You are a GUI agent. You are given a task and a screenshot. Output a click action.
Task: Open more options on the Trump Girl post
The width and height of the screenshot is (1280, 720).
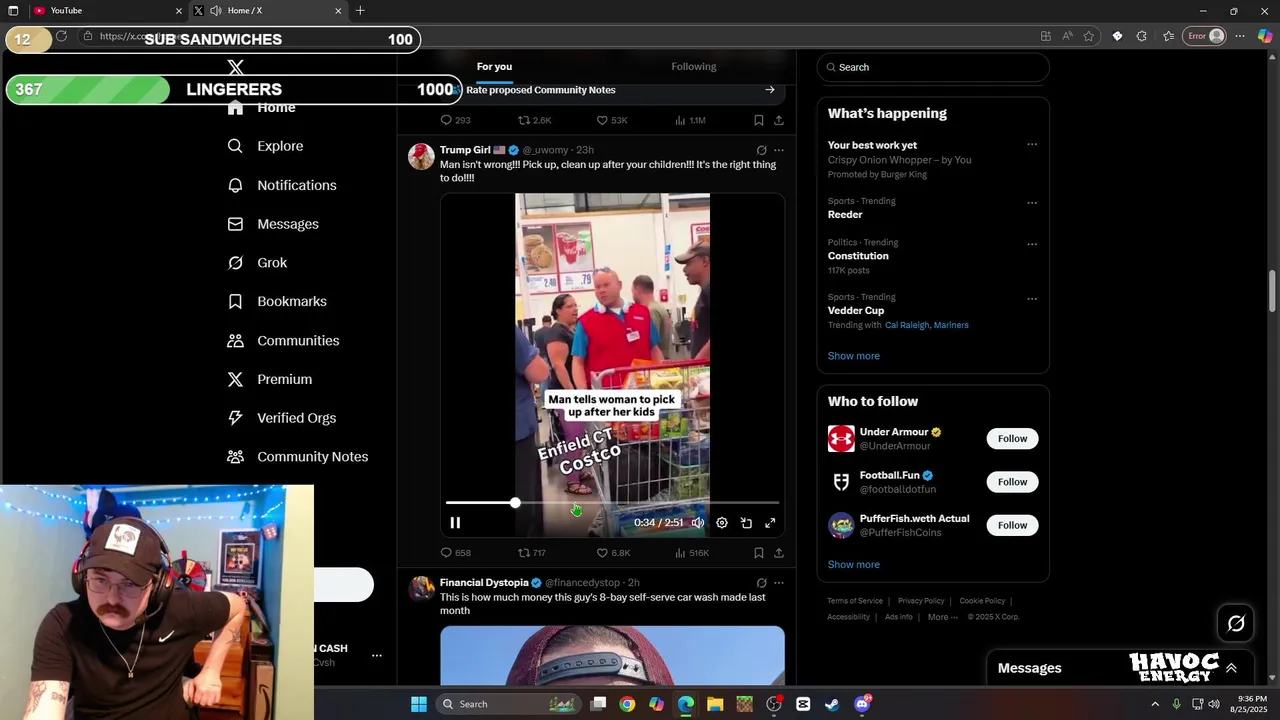coord(779,150)
